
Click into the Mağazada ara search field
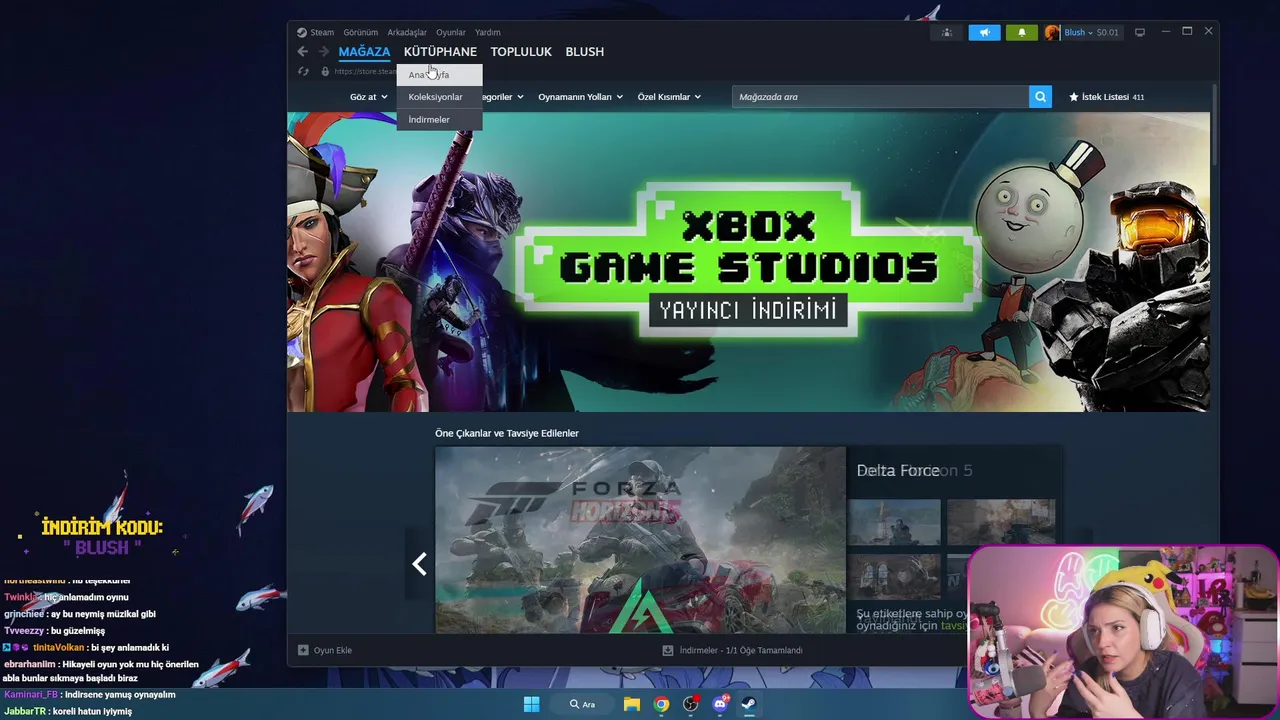pos(881,97)
